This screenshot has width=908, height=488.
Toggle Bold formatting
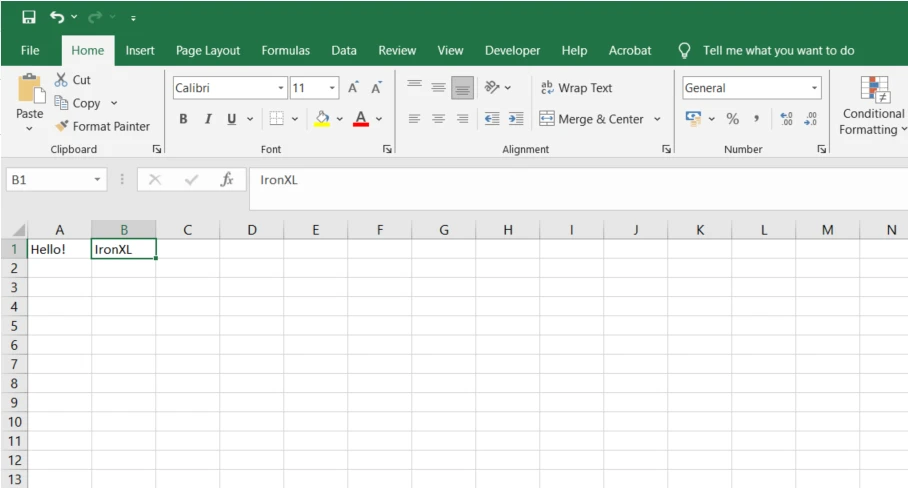point(183,119)
